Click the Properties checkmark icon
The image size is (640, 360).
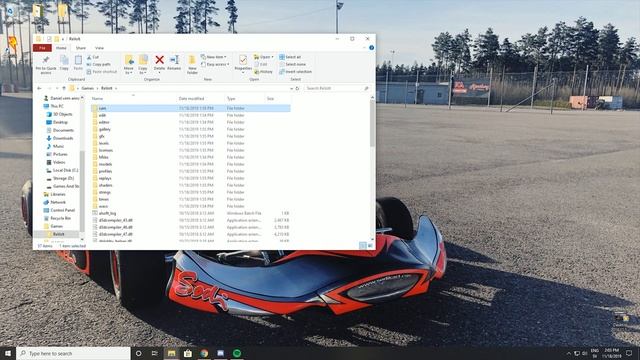243,60
